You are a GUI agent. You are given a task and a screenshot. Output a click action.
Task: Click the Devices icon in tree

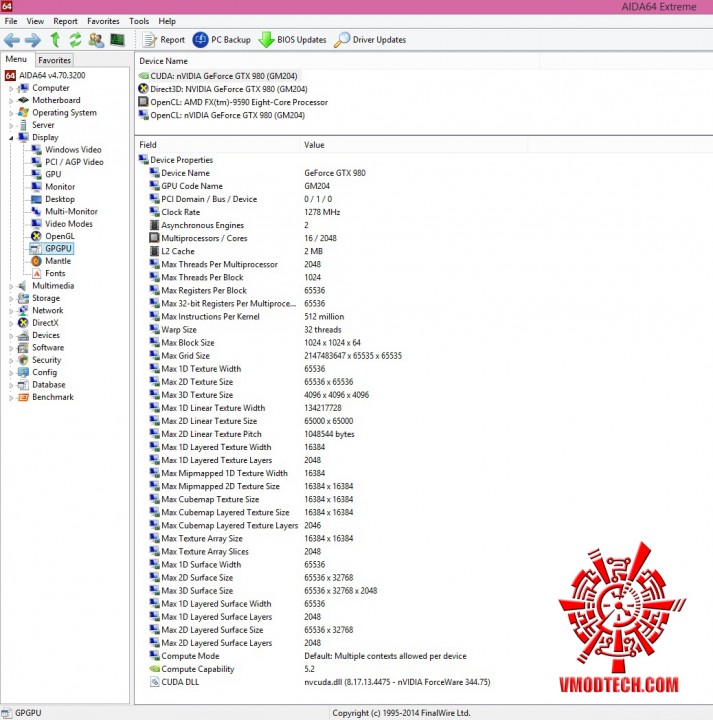pos(23,336)
